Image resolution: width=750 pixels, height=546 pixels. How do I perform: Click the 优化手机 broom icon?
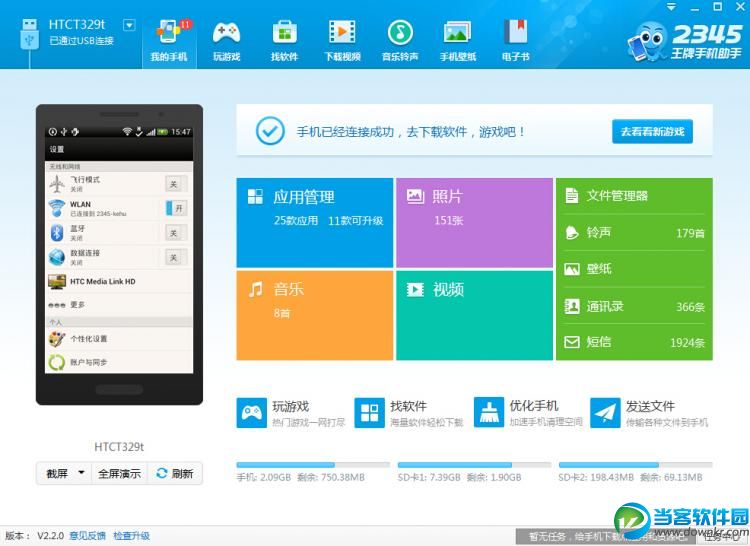pyautogui.click(x=489, y=412)
